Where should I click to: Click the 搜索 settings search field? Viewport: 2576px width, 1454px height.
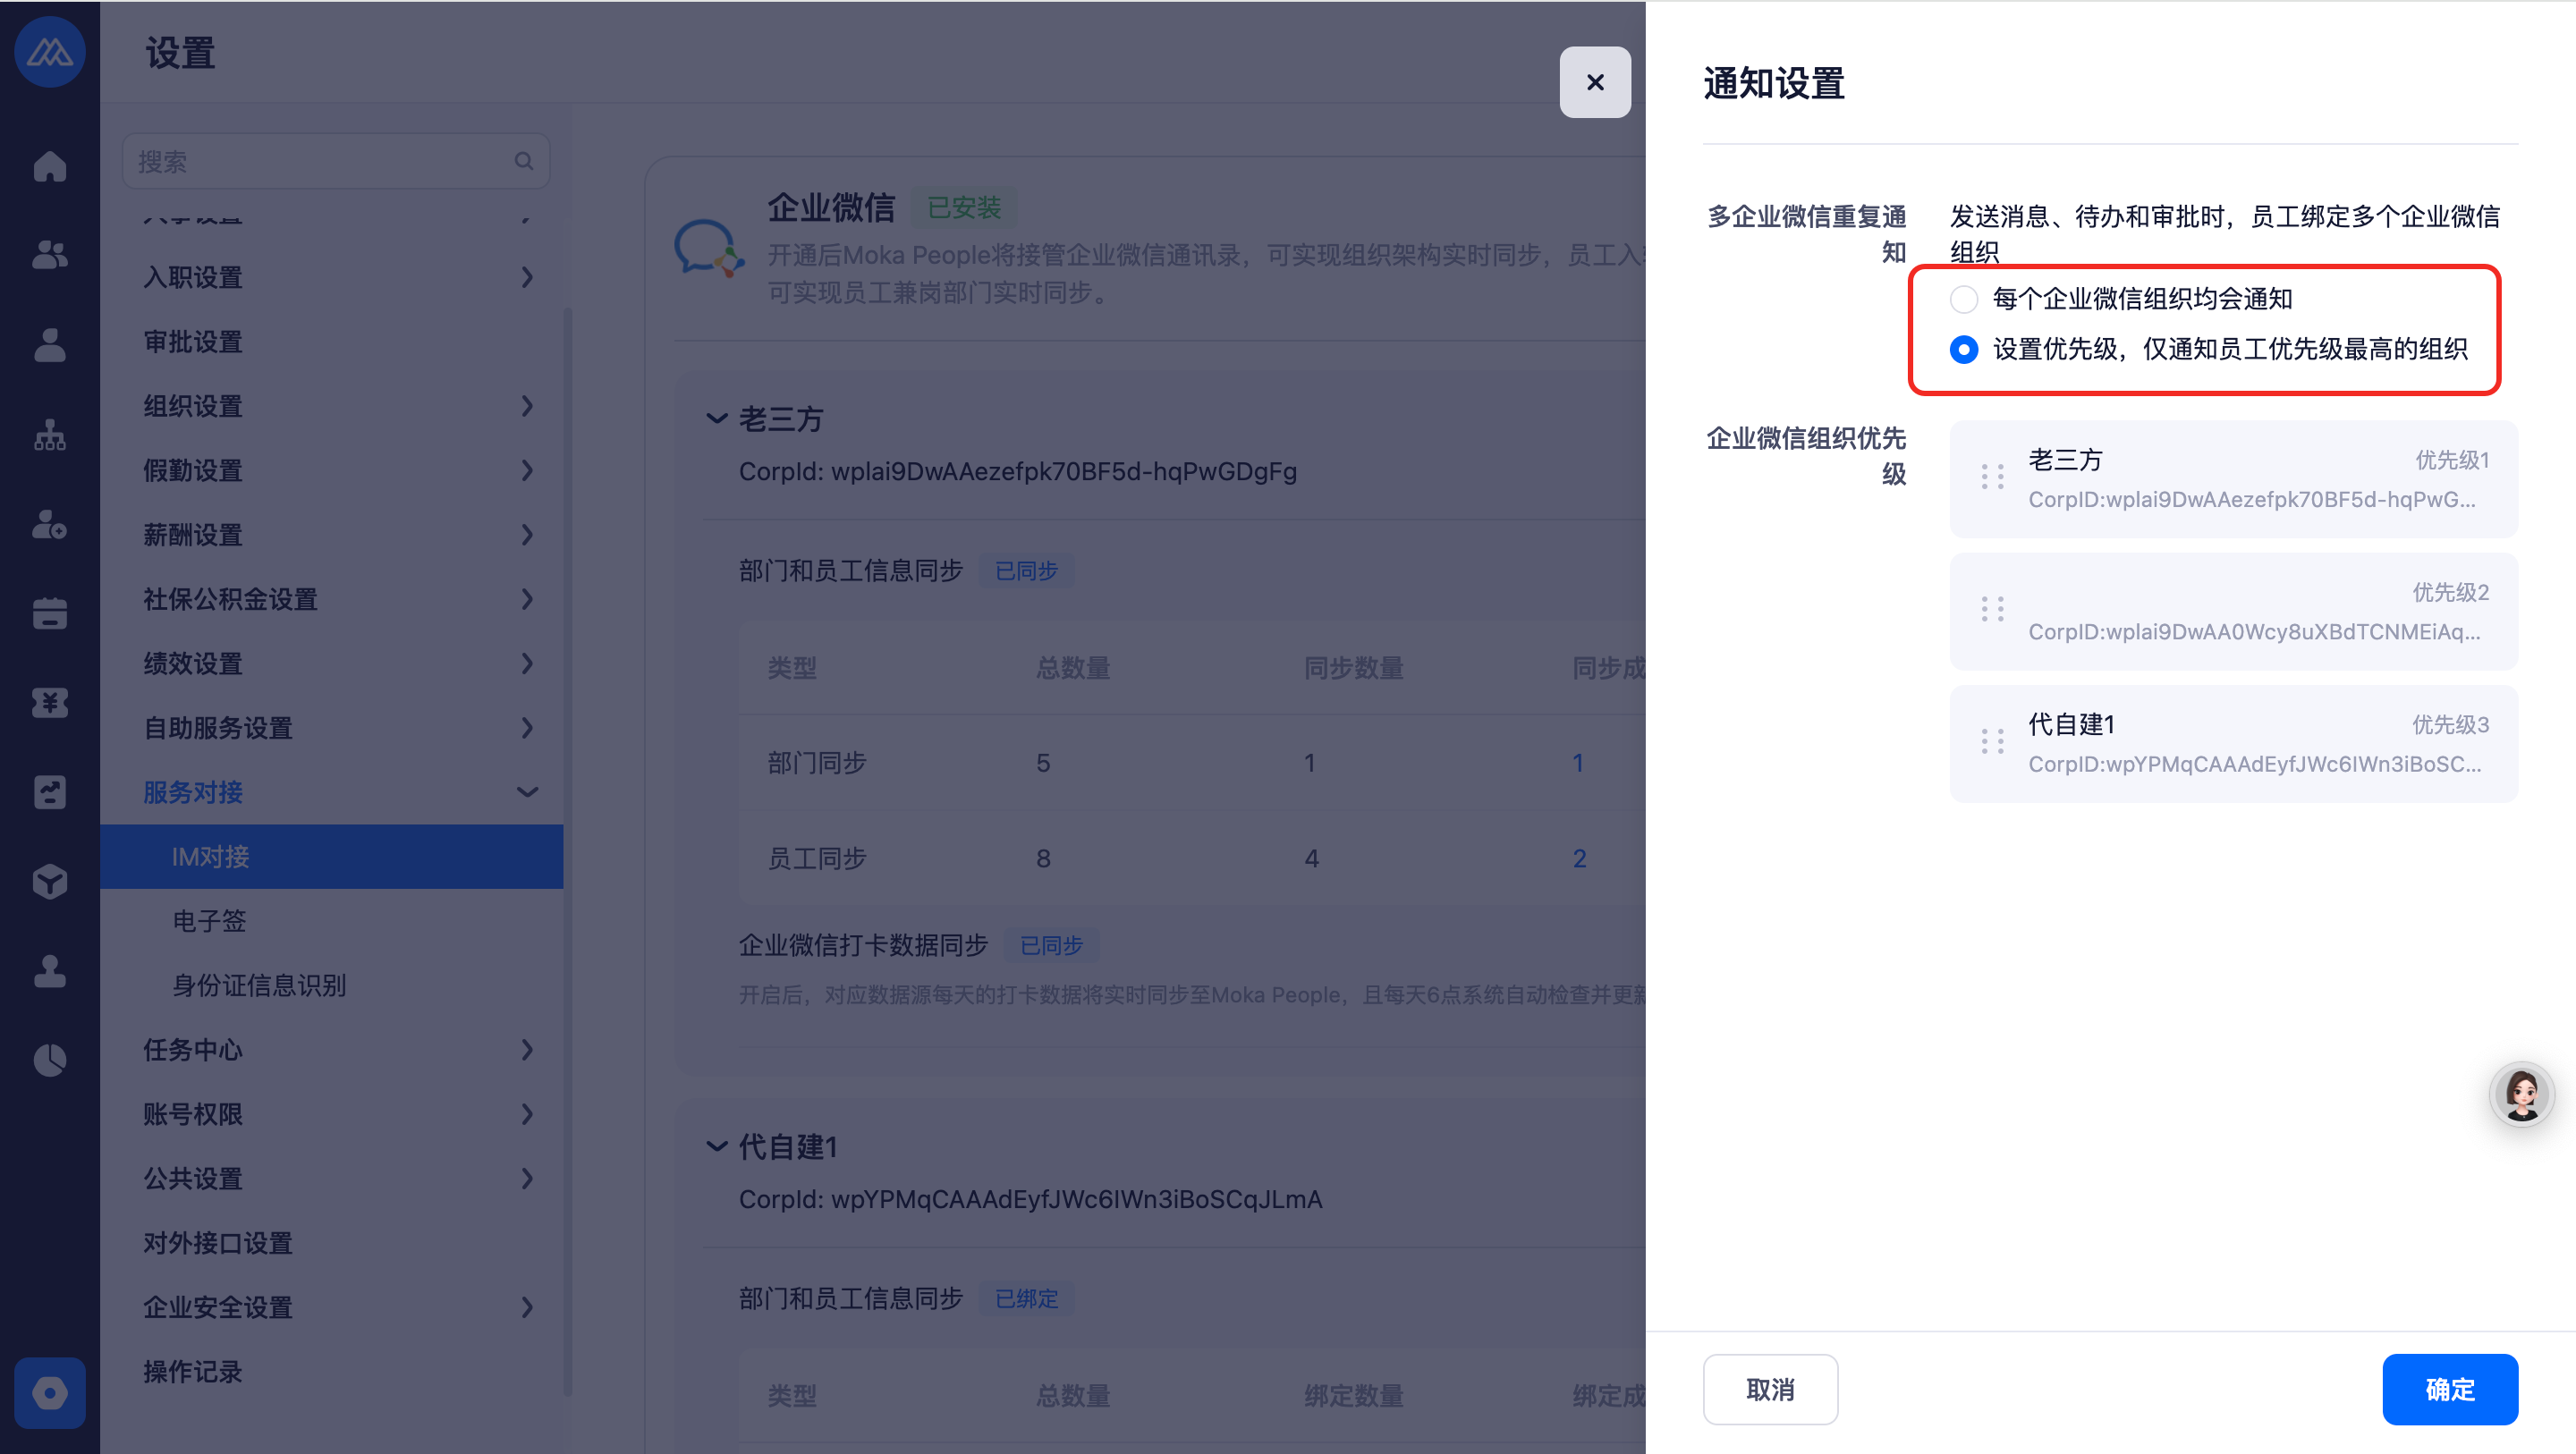pos(320,161)
